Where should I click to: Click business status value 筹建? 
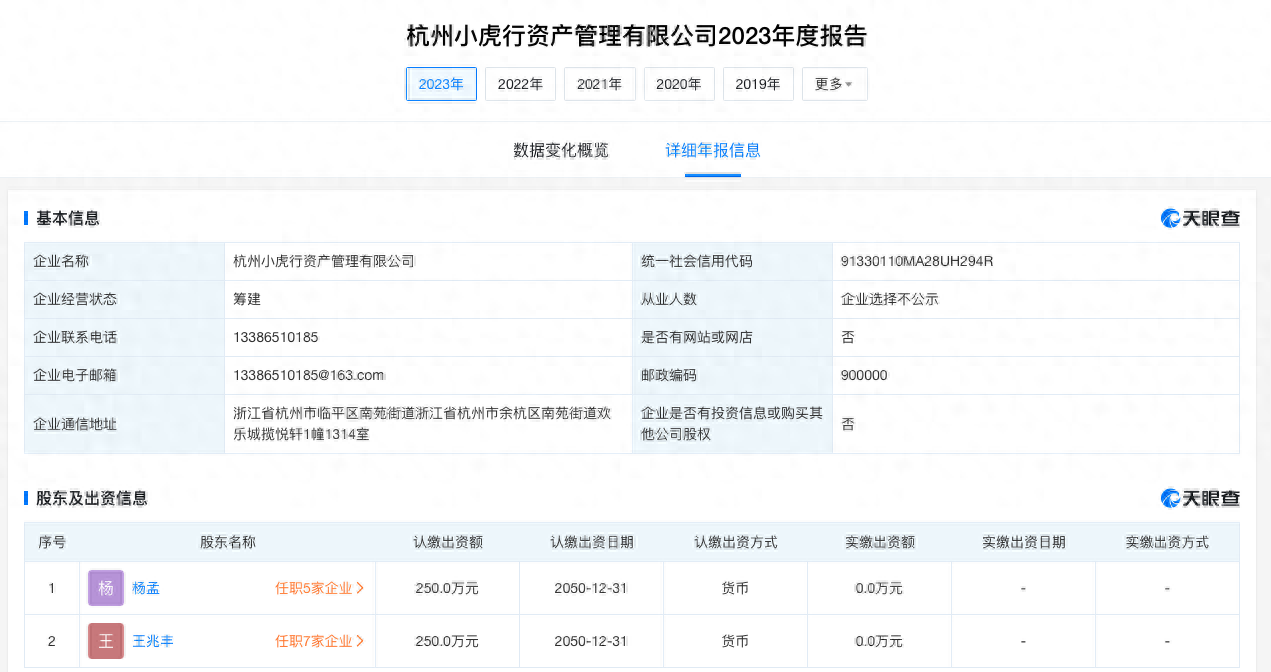(x=247, y=299)
